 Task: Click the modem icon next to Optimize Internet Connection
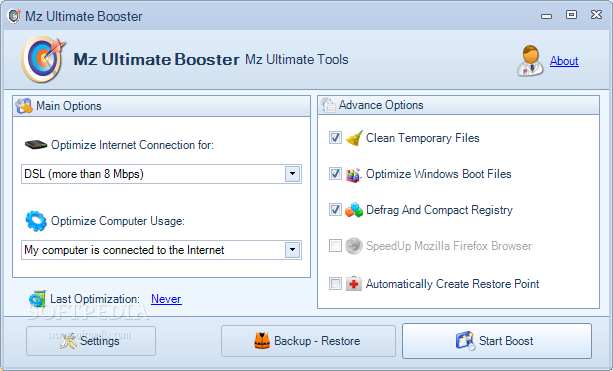coord(36,145)
